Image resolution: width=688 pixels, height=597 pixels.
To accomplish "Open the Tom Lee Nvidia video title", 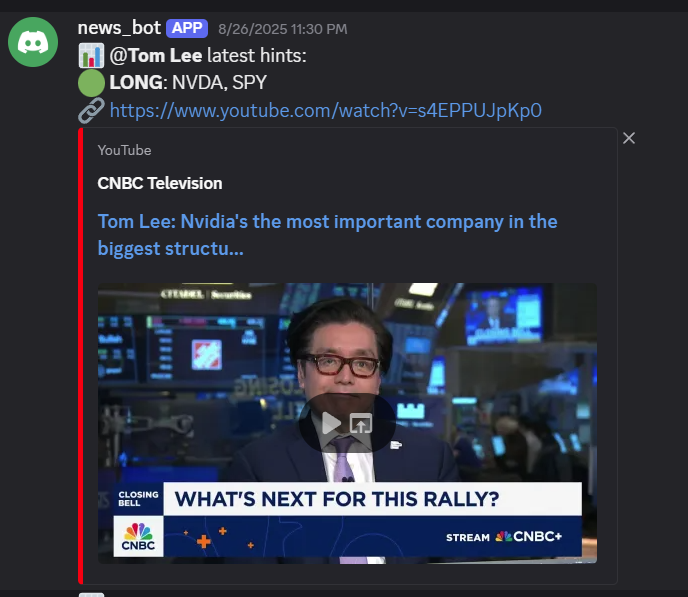I will (327, 235).
